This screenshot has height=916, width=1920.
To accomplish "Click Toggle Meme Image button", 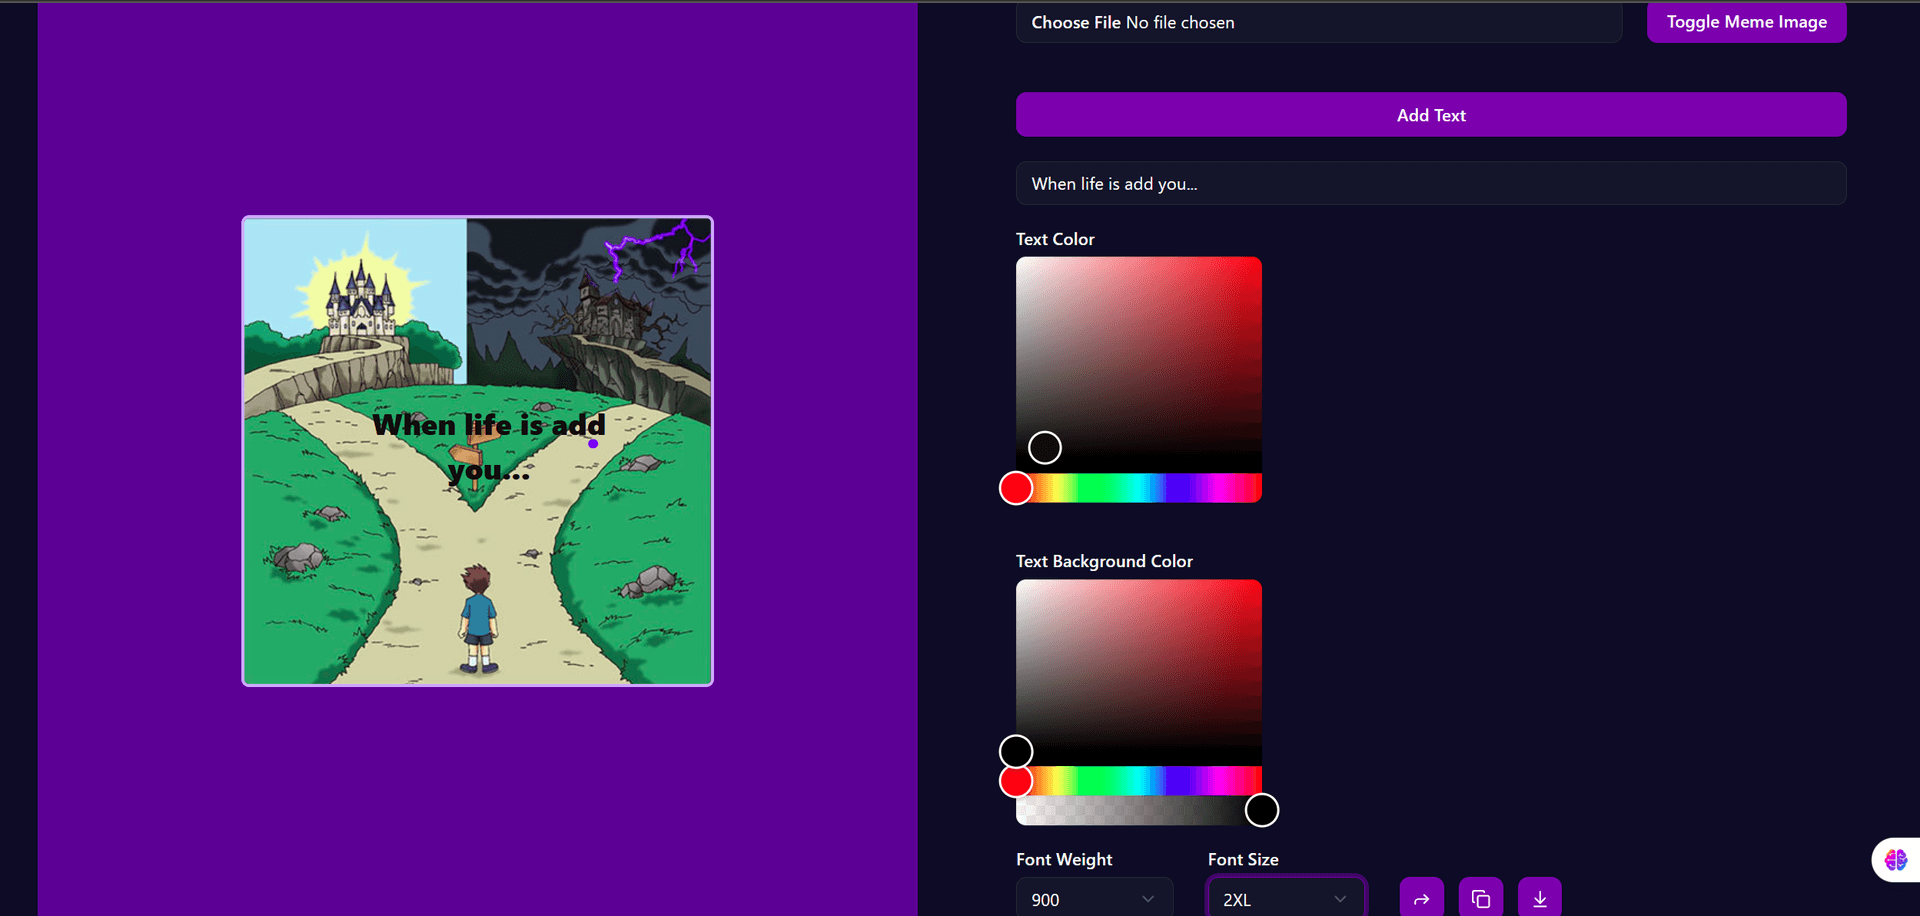I will click(1746, 22).
